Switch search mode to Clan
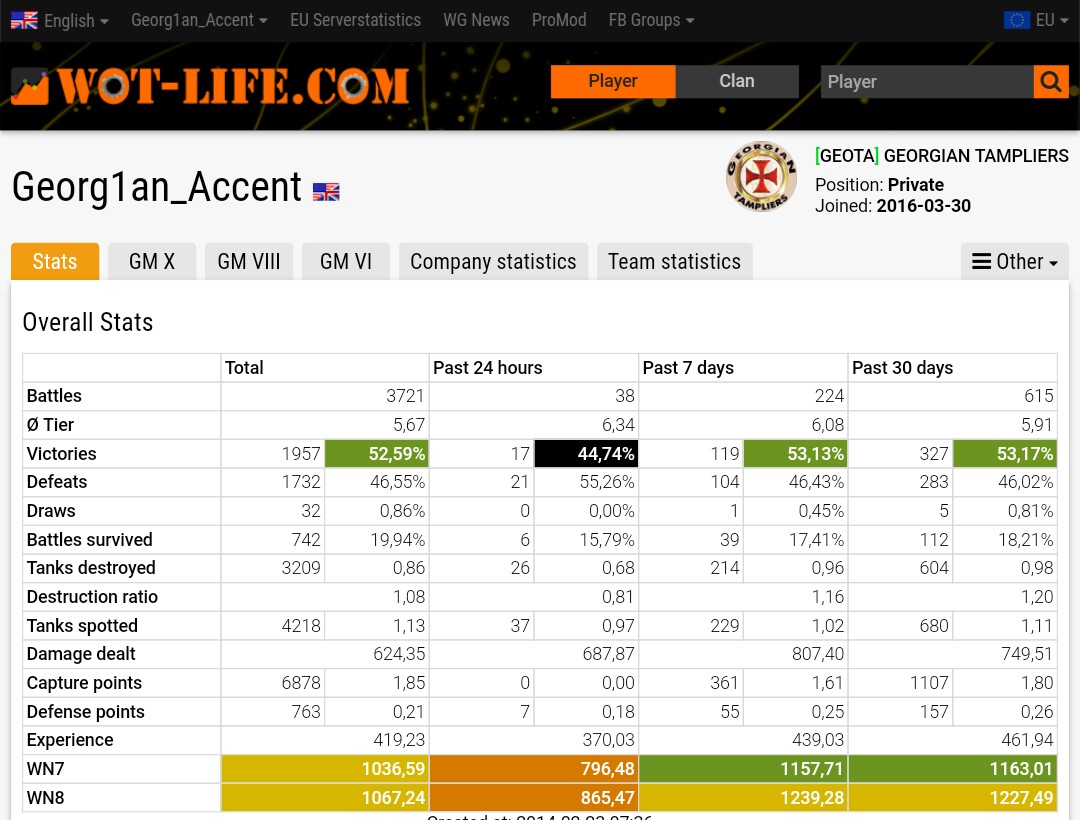The width and height of the screenshot is (1080, 820). point(737,81)
